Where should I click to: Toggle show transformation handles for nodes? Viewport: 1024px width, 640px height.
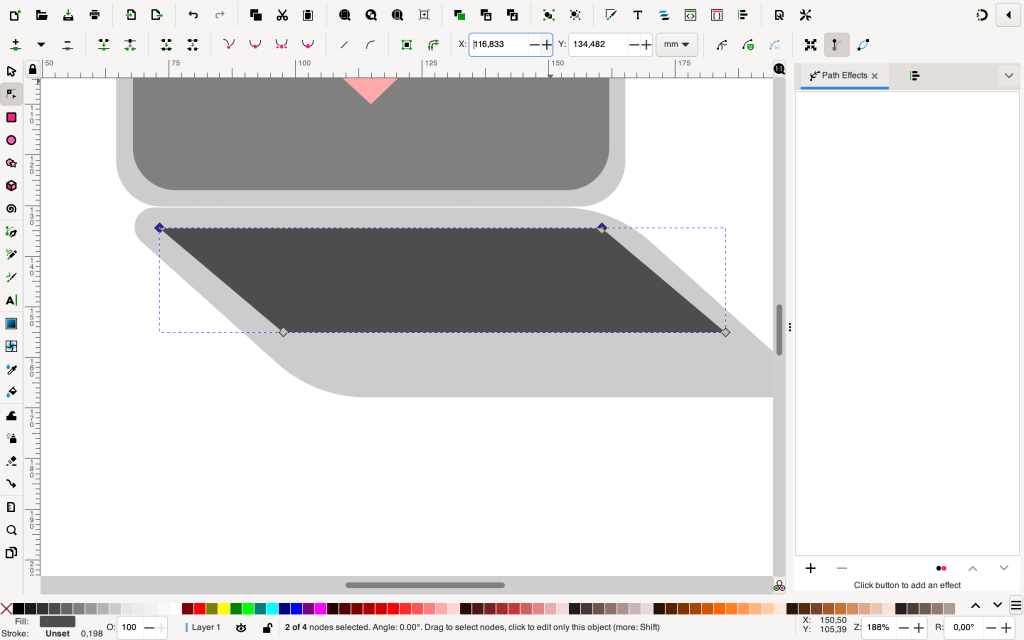click(810, 44)
